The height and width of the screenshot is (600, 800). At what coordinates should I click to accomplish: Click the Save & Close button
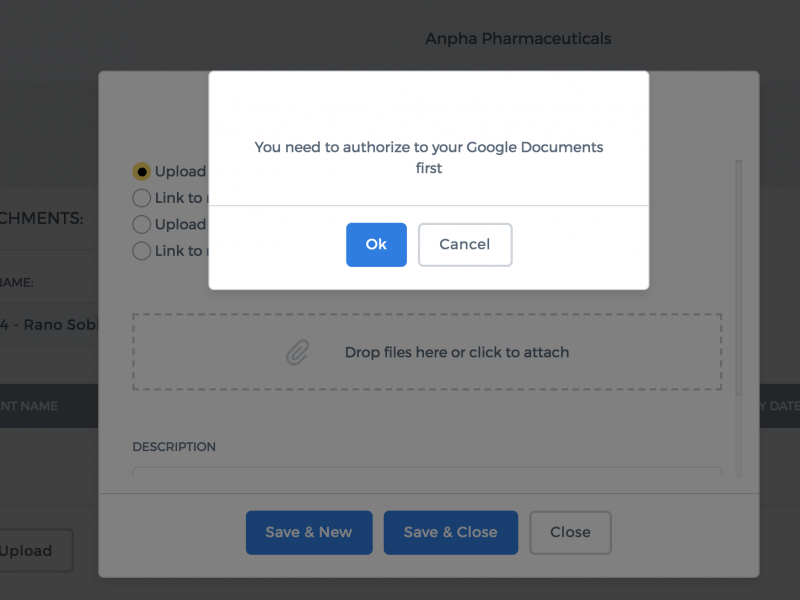[451, 532]
